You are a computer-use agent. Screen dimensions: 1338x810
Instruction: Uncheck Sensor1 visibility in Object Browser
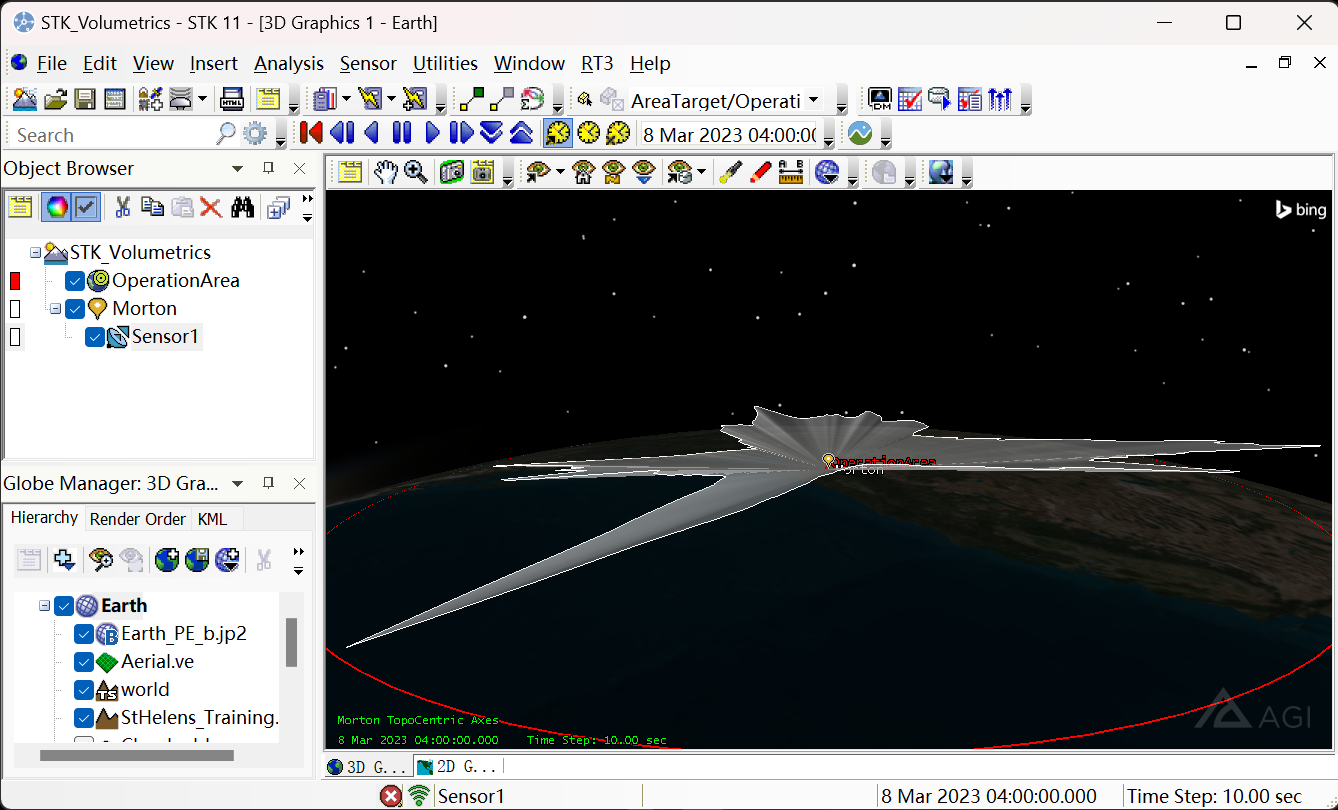[96, 337]
